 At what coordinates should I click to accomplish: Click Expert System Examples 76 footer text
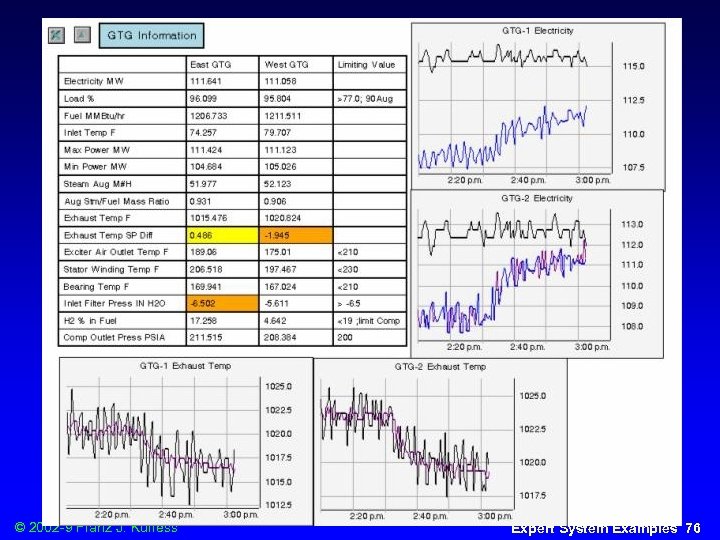click(606, 529)
